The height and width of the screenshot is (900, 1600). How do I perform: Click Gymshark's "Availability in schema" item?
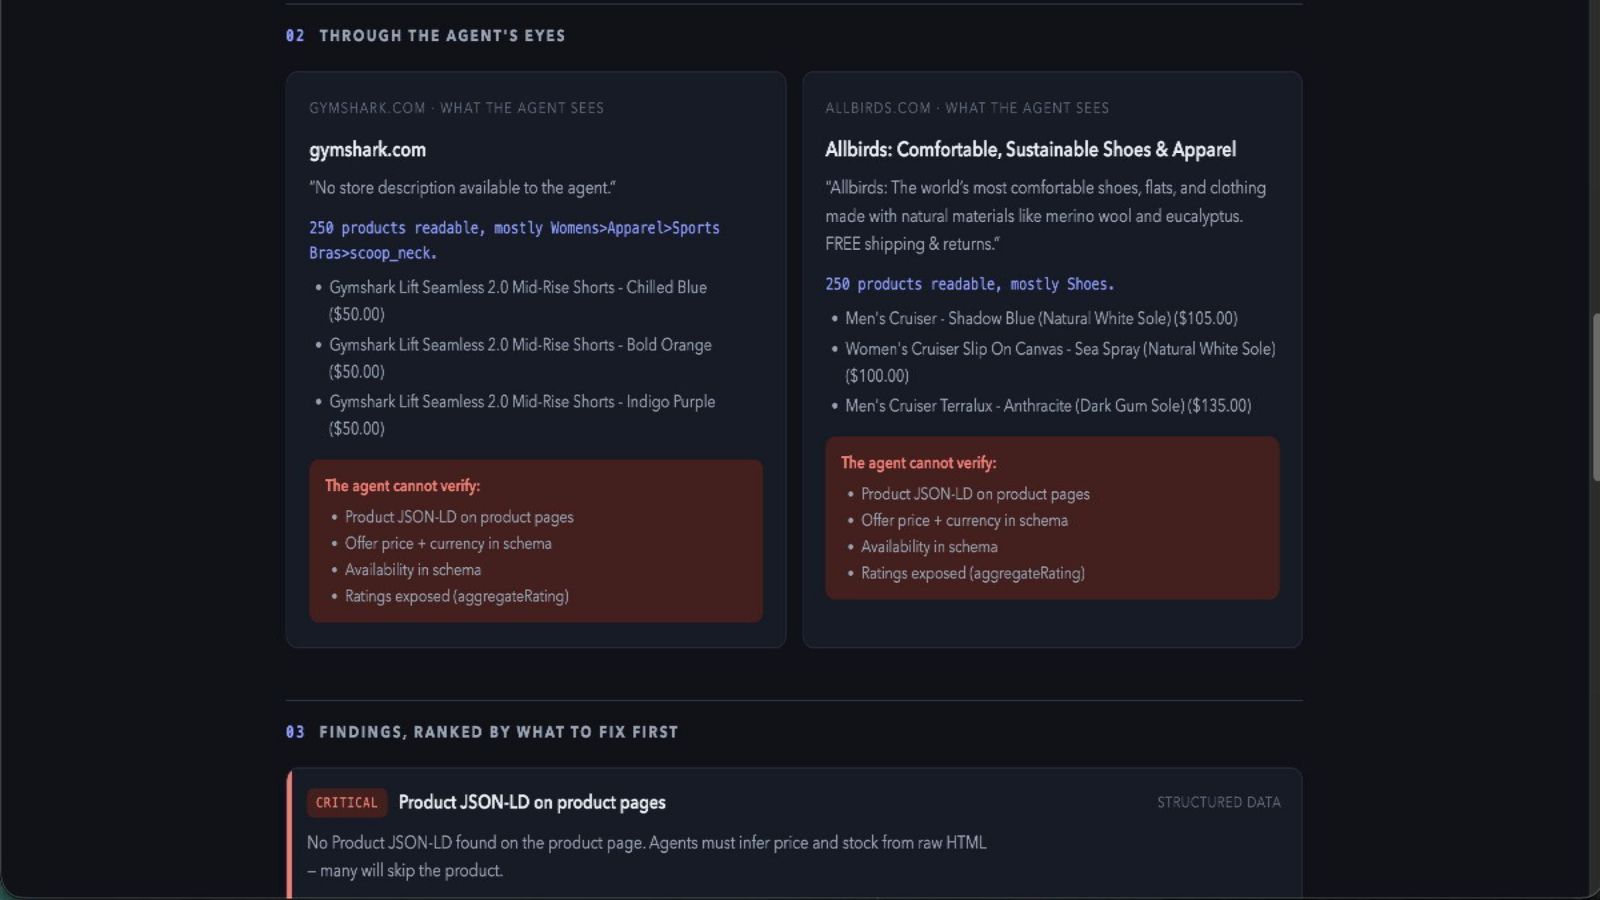coord(413,570)
